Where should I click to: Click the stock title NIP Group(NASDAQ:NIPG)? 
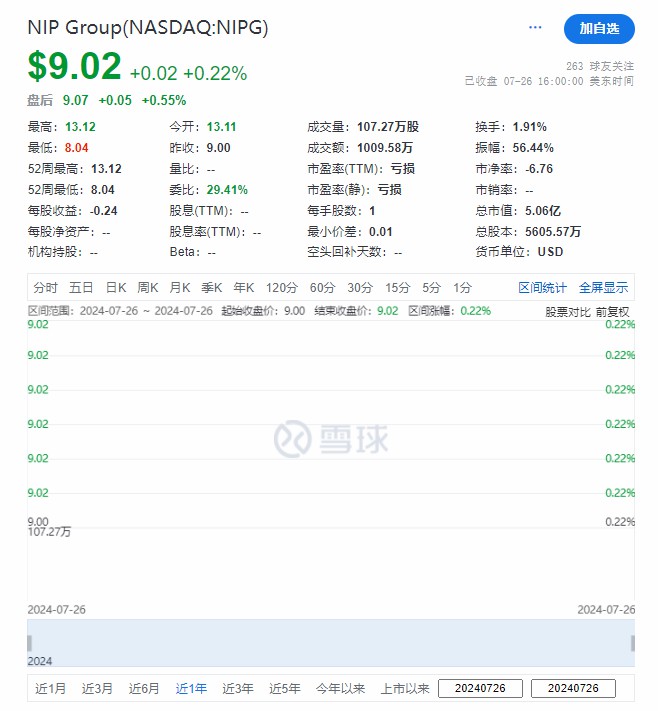148,28
